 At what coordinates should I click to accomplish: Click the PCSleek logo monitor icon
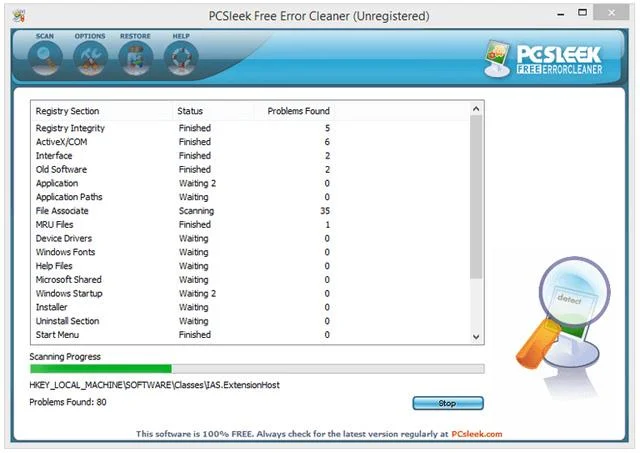pyautogui.click(x=497, y=58)
